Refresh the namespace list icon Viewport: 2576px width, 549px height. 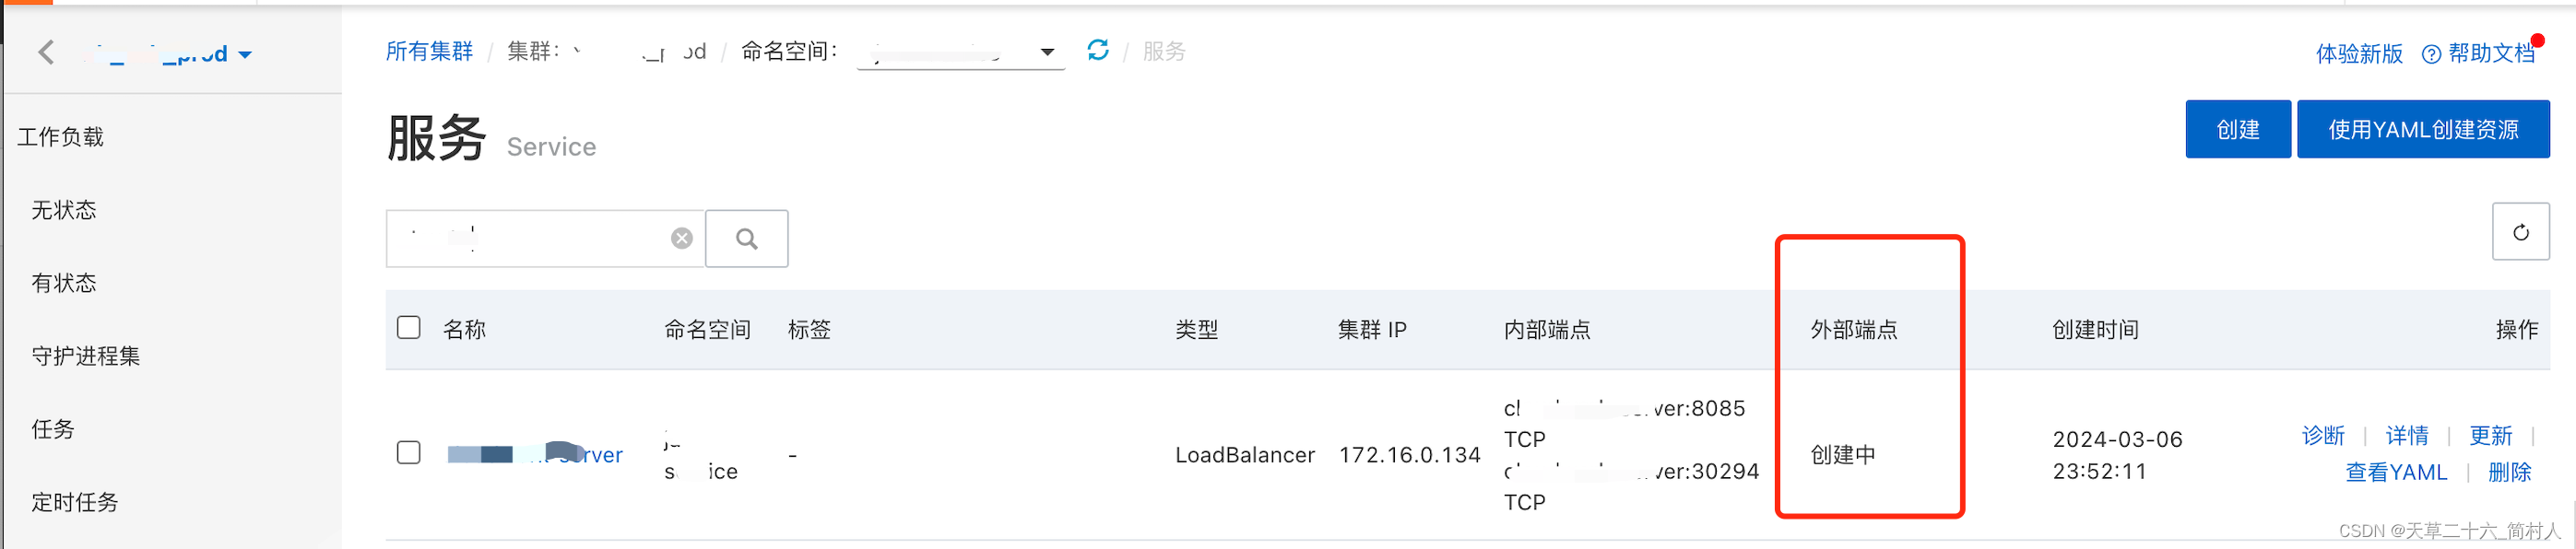click(1097, 50)
